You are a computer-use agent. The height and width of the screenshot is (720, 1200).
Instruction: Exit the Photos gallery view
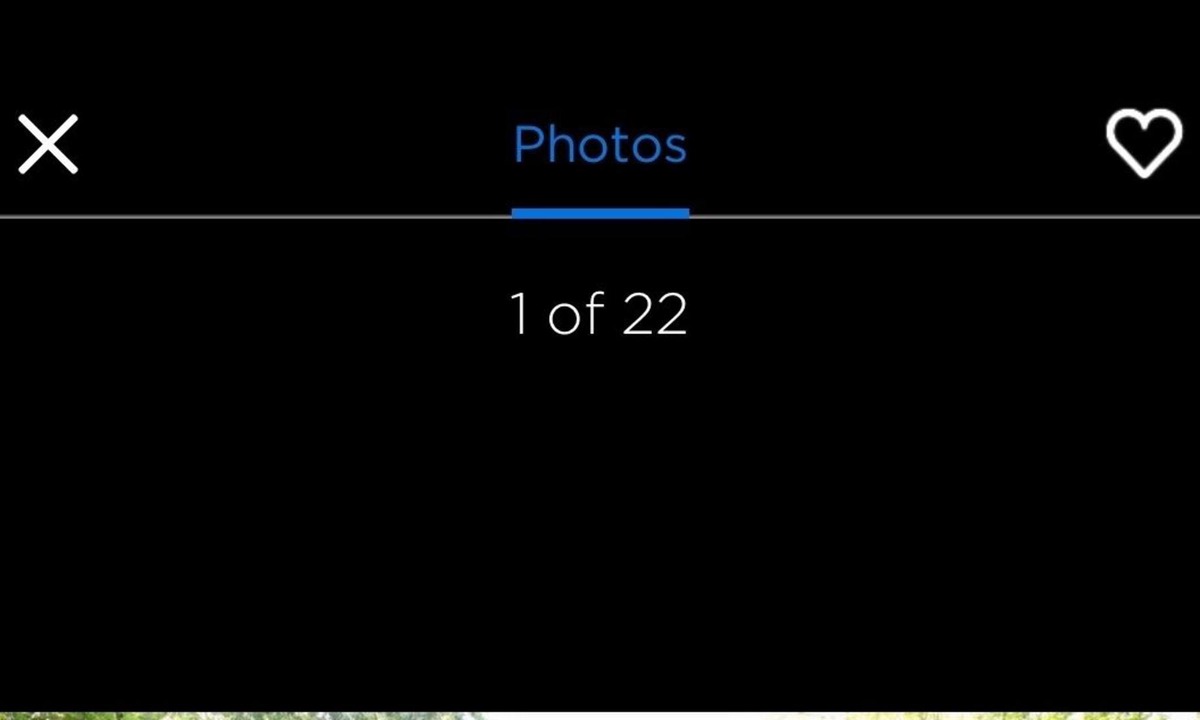pyautogui.click(x=48, y=144)
